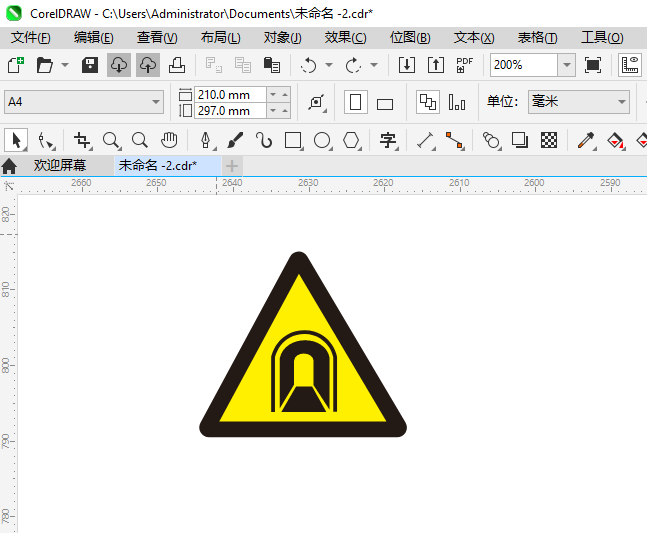This screenshot has width=647, height=533.
Task: Undo the last action
Action: (x=308, y=65)
